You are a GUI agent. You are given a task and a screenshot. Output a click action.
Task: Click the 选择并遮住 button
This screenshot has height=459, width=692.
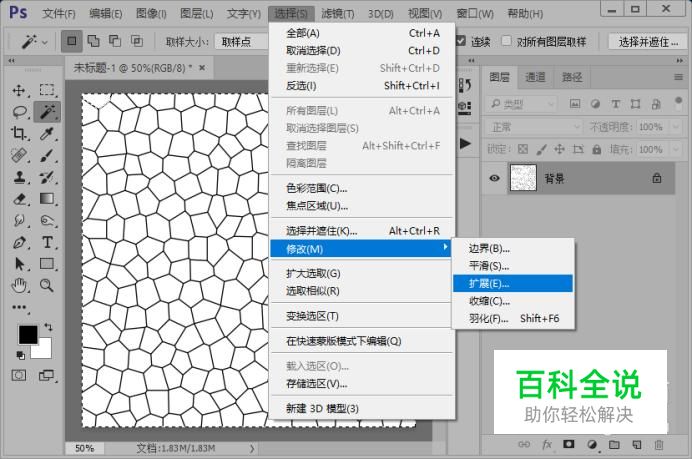[x=647, y=42]
